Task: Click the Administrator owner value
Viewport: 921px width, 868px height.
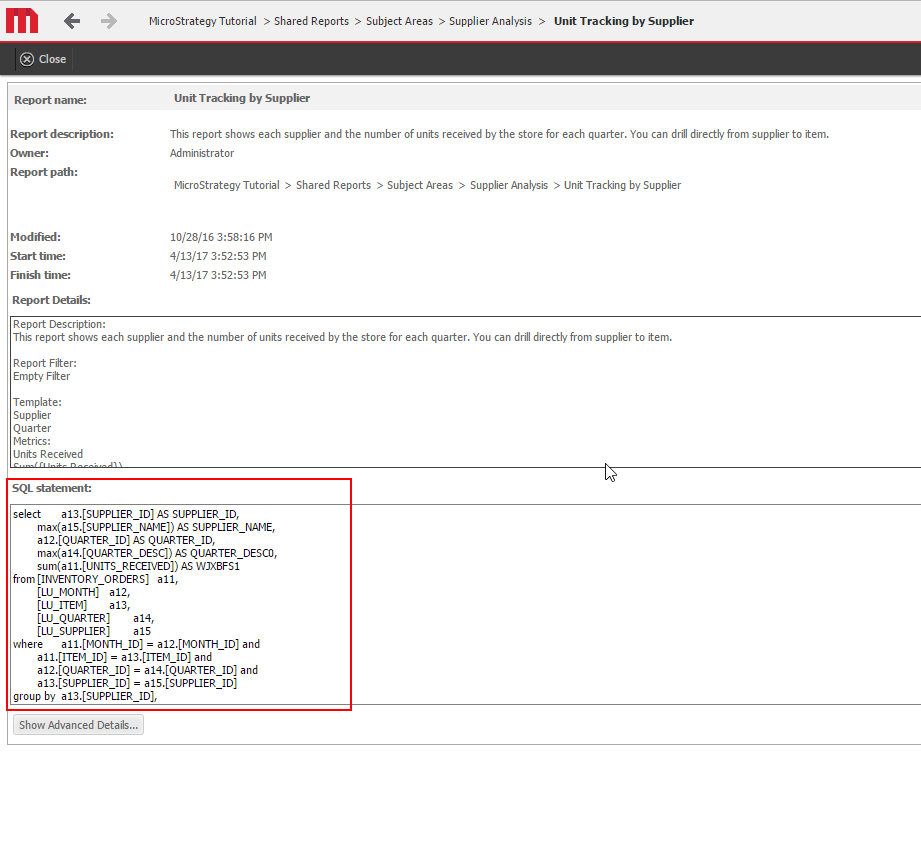Action: pos(202,153)
